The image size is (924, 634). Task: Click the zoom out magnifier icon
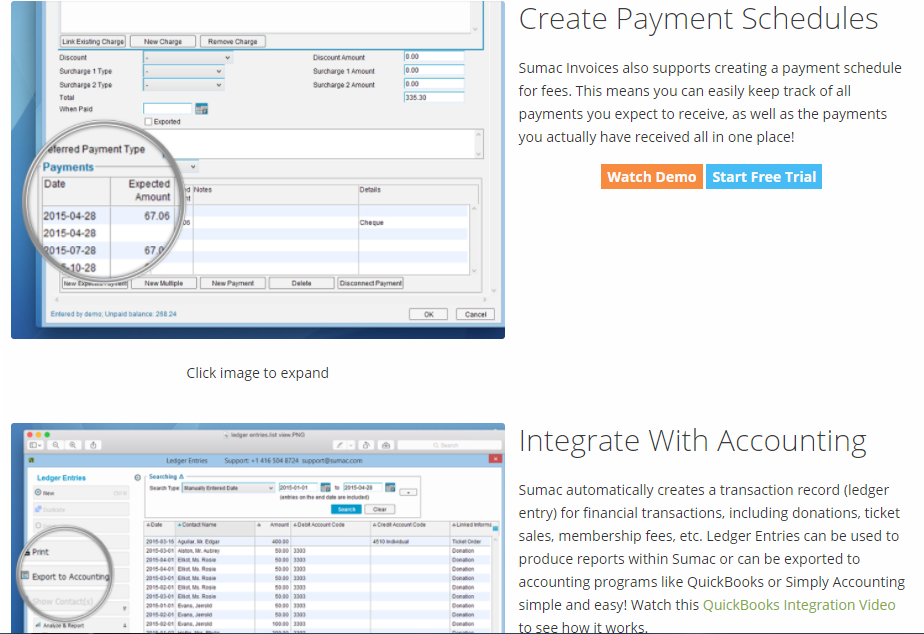[x=55, y=445]
